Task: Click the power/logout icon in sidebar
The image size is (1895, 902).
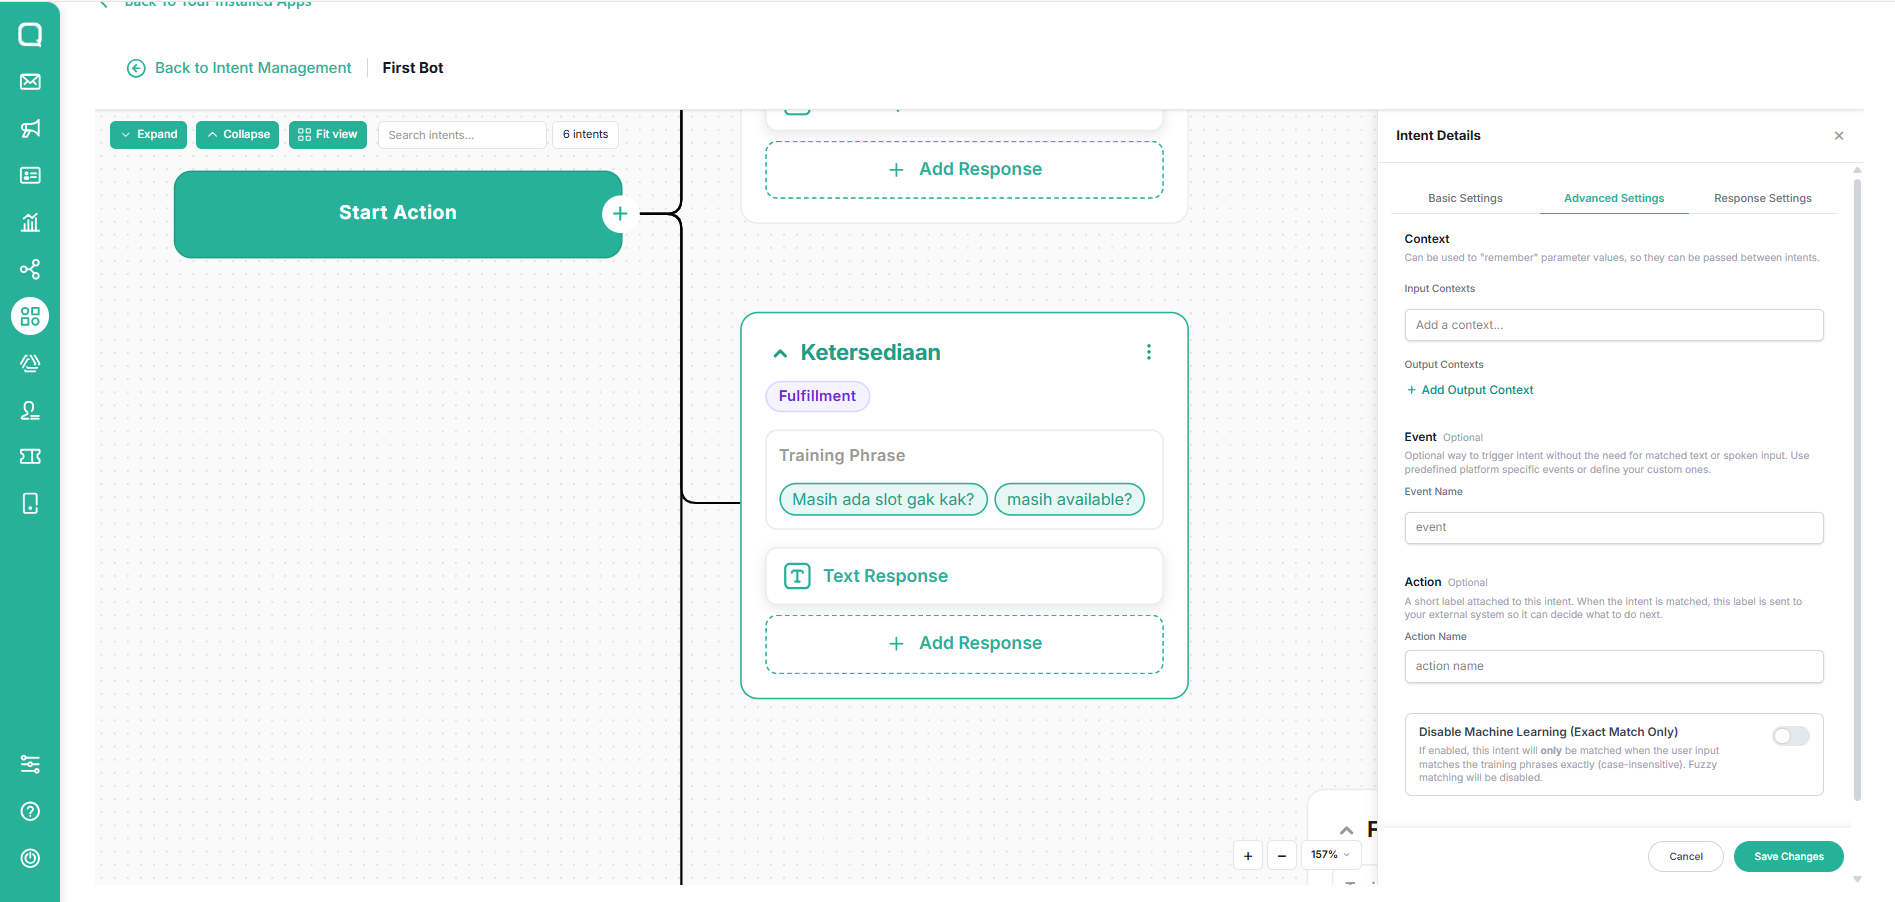Action: click(x=30, y=858)
